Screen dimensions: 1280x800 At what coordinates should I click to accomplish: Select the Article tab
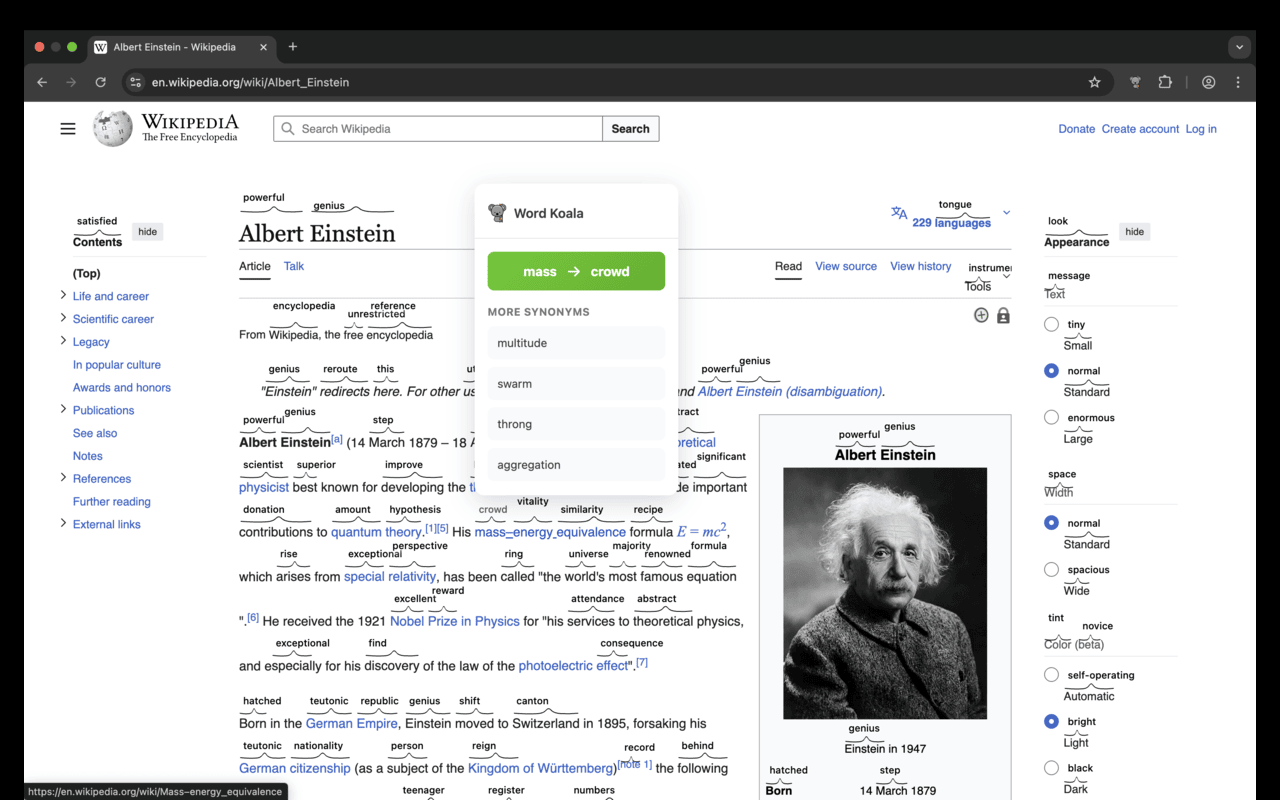255,266
